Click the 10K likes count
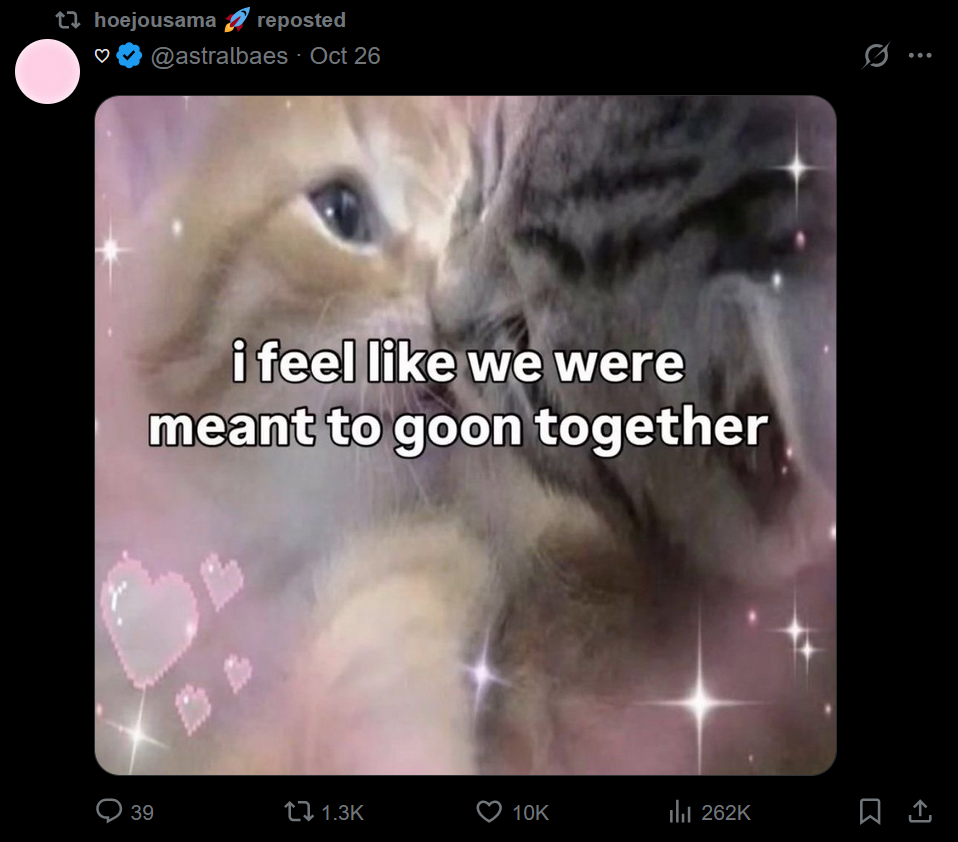The width and height of the screenshot is (958, 842). [x=531, y=813]
